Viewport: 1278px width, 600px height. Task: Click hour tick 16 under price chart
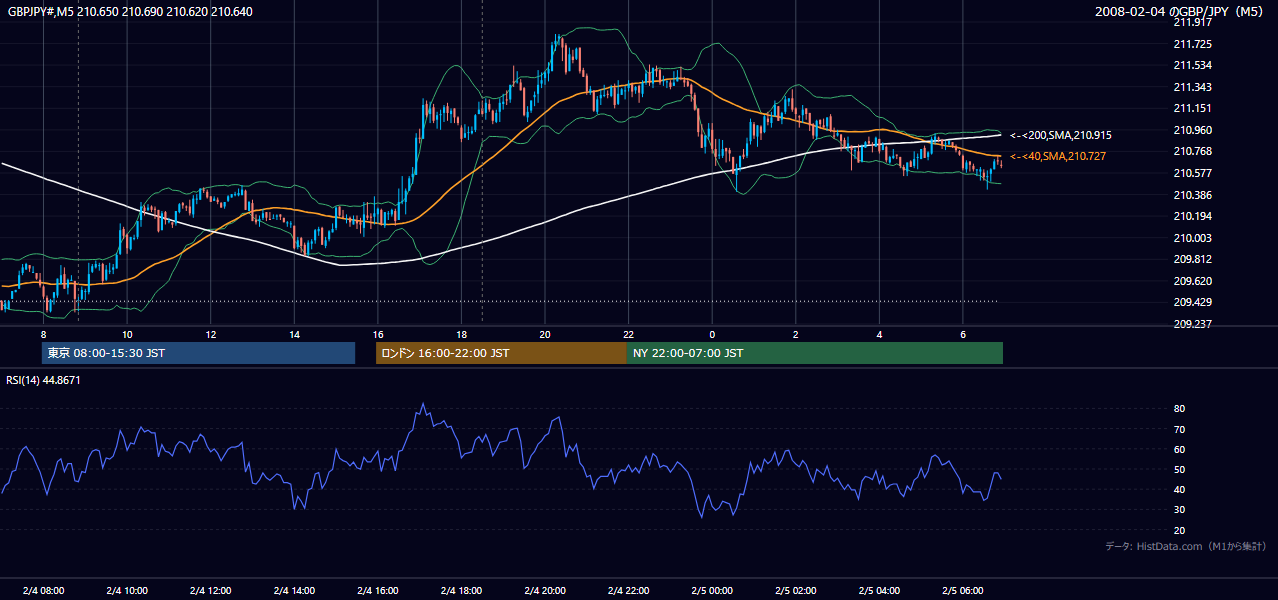pos(378,334)
